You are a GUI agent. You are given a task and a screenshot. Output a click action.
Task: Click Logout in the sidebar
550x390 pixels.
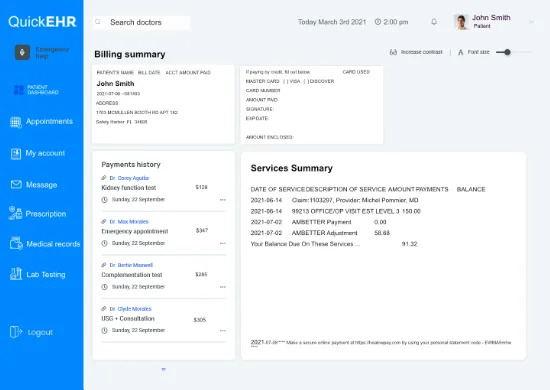[32, 332]
